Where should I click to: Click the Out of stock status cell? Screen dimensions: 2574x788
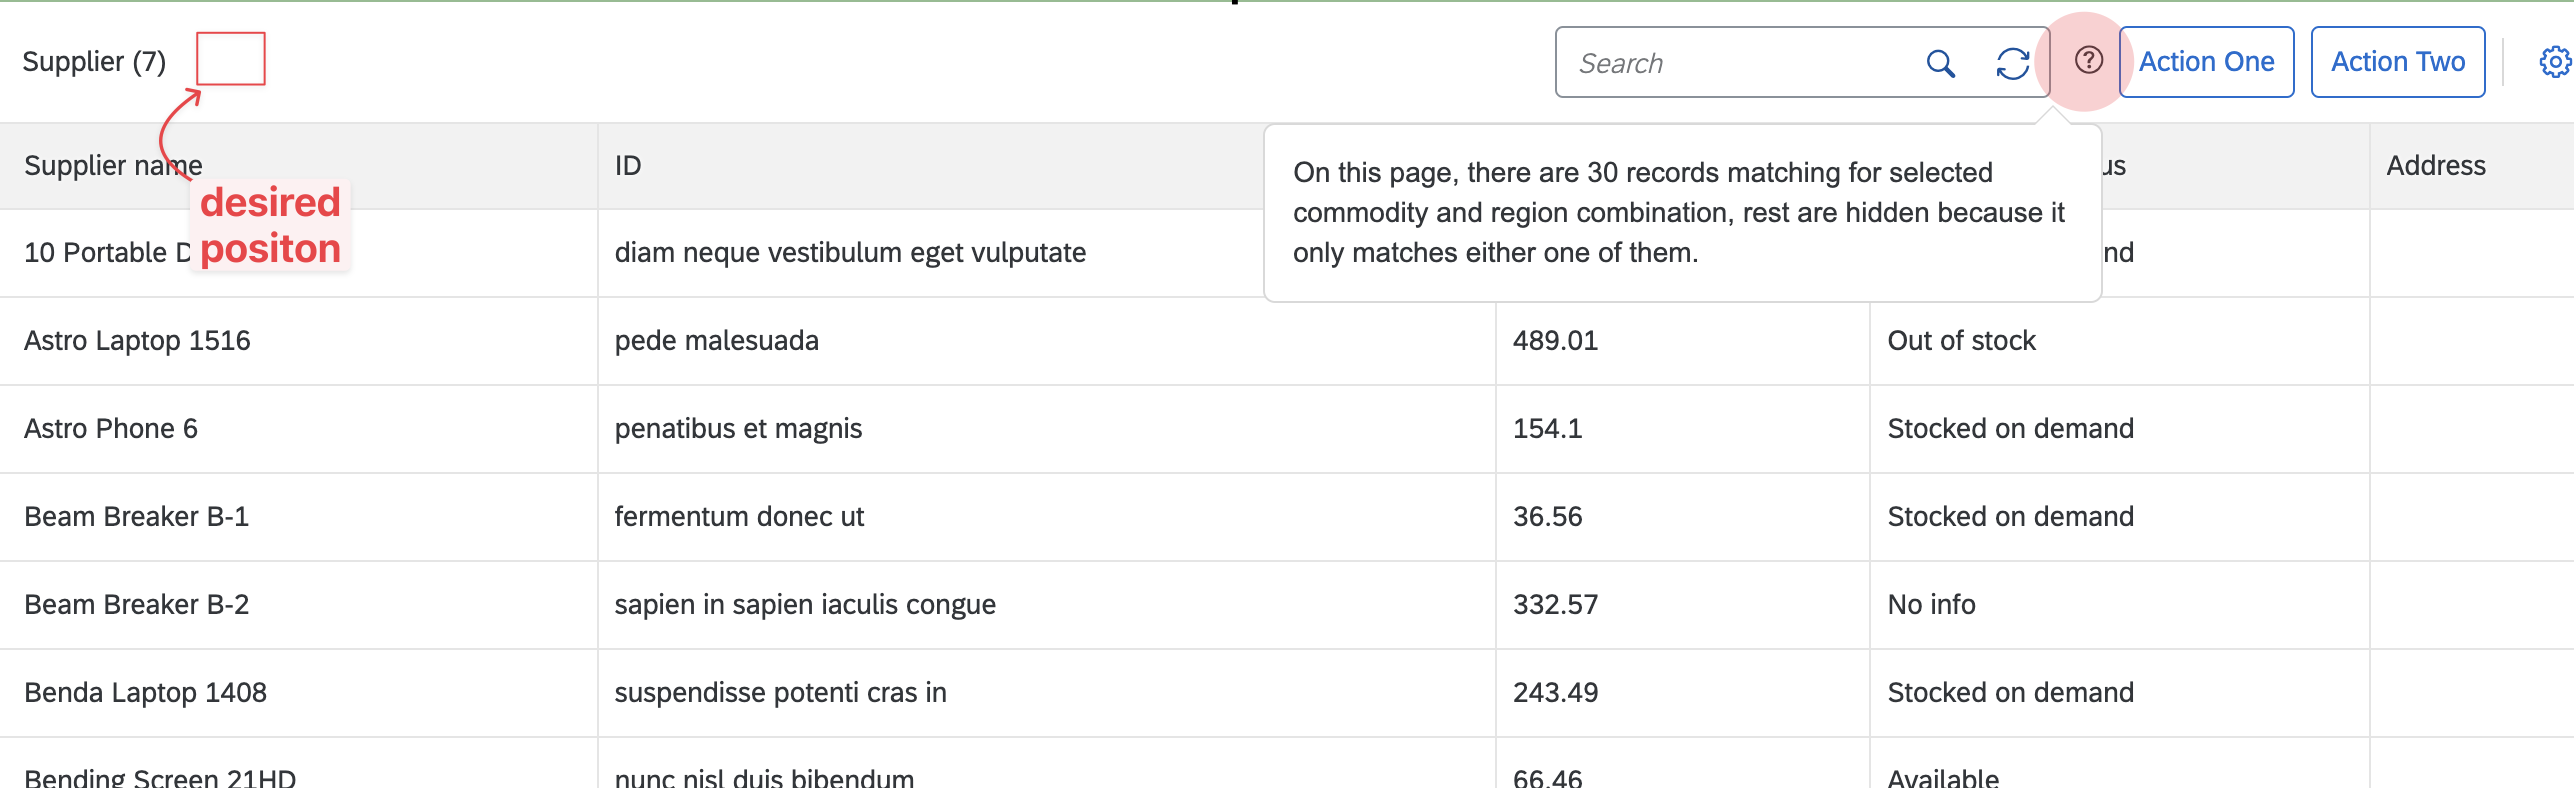point(1960,340)
